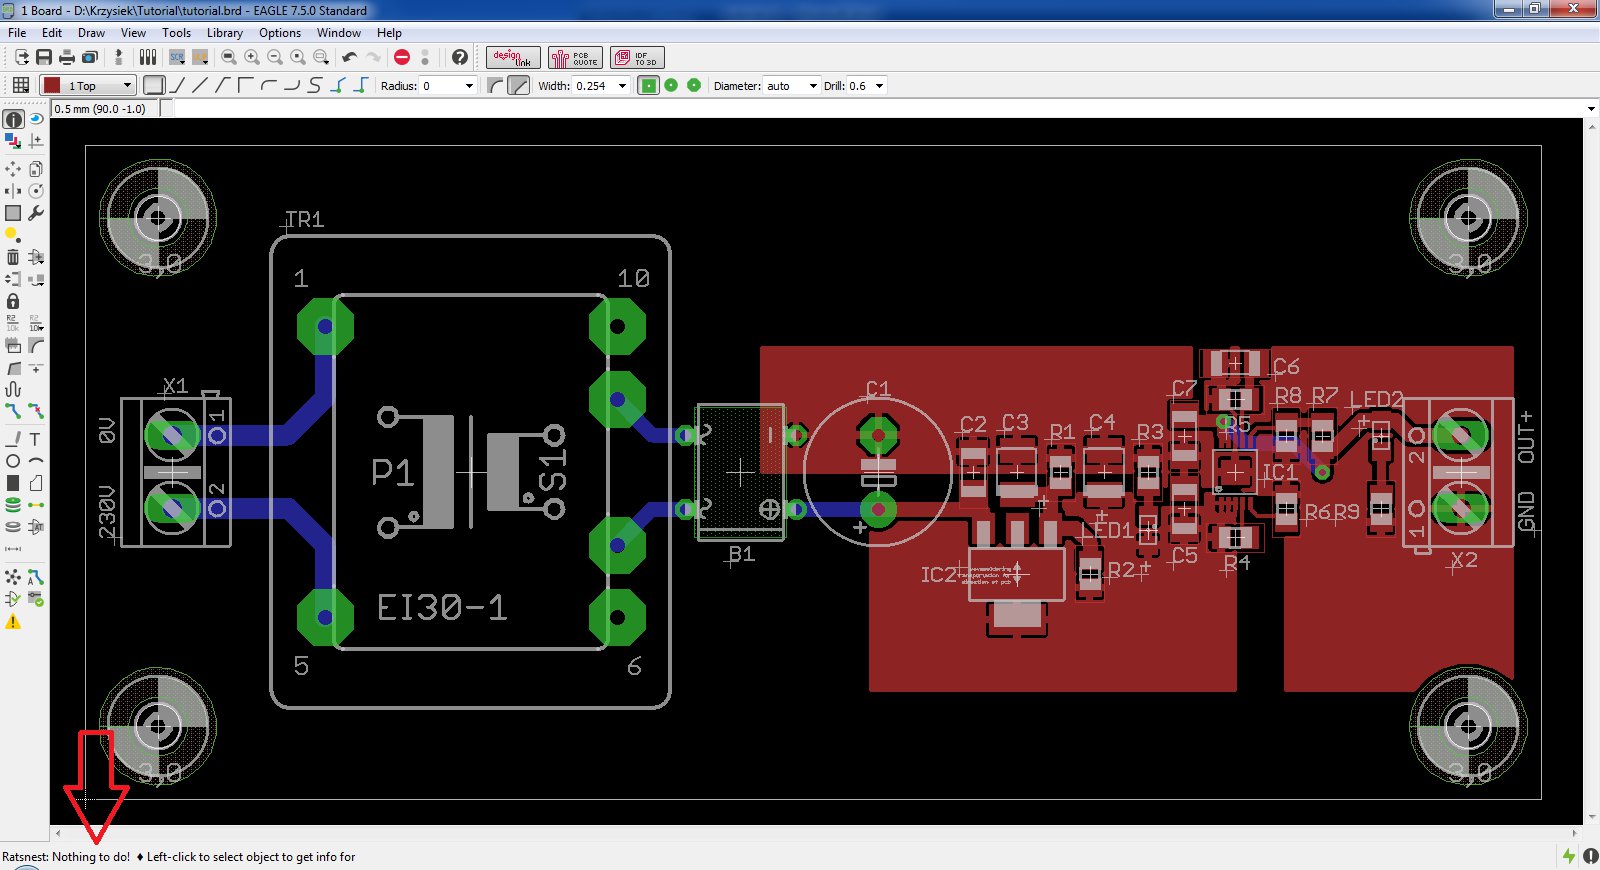
Task: Select the Dimension tool
Action: (x=13, y=549)
